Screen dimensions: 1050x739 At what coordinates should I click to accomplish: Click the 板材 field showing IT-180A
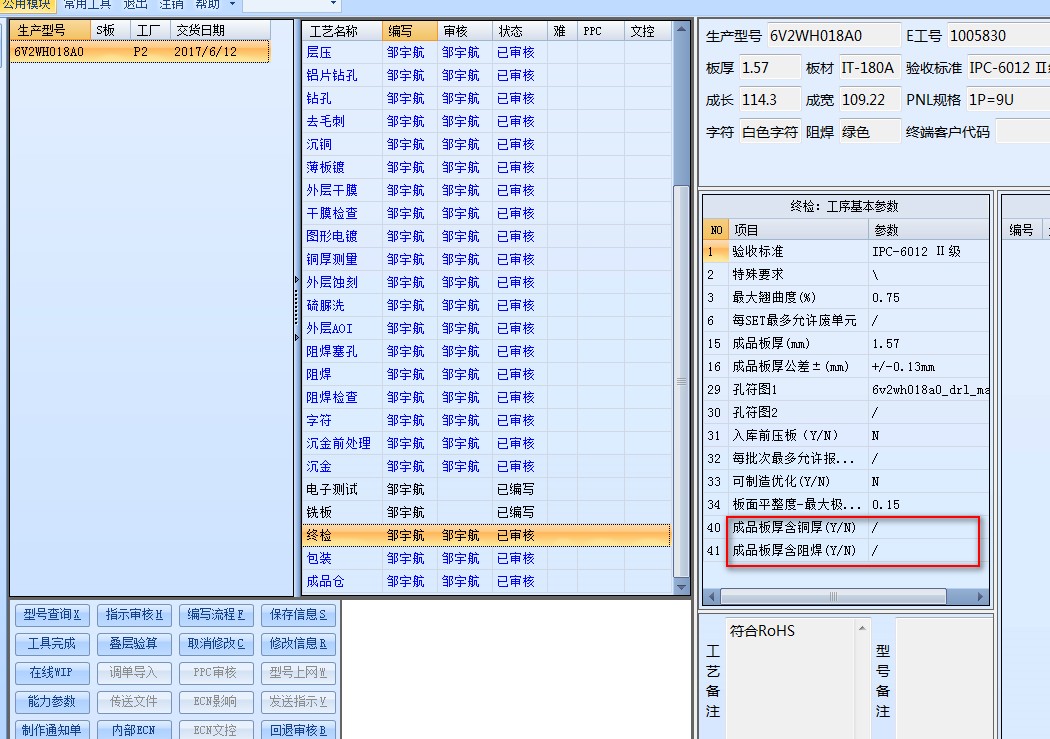869,68
